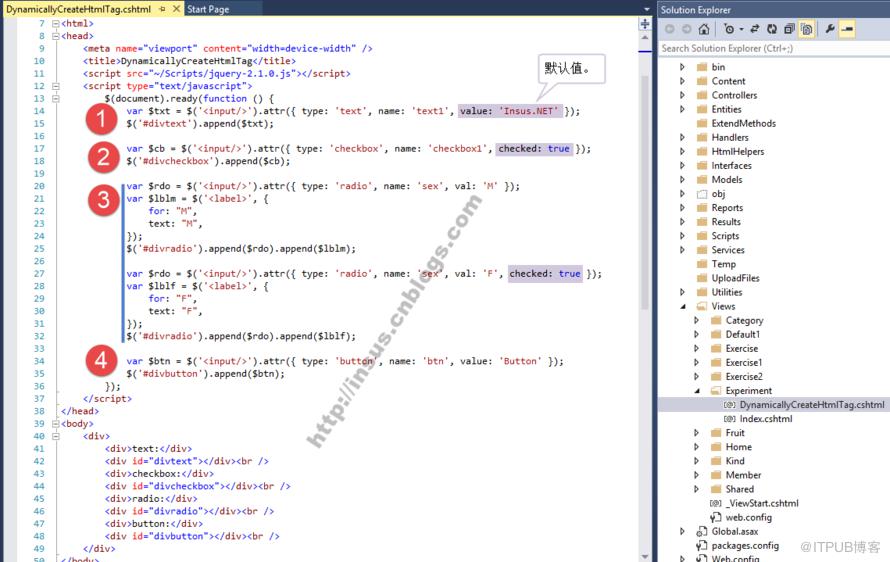
Task: Toggle the highlighted Preview Selected Items icon
Action: [x=847, y=29]
